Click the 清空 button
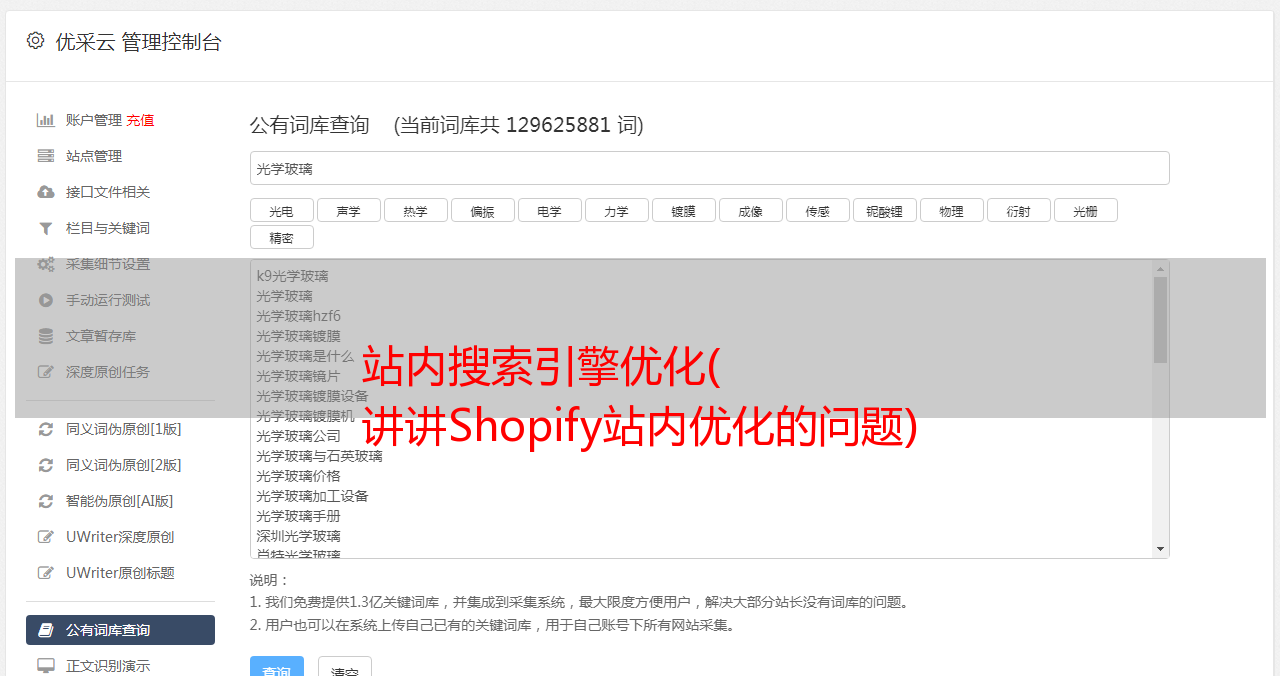 click(x=345, y=669)
